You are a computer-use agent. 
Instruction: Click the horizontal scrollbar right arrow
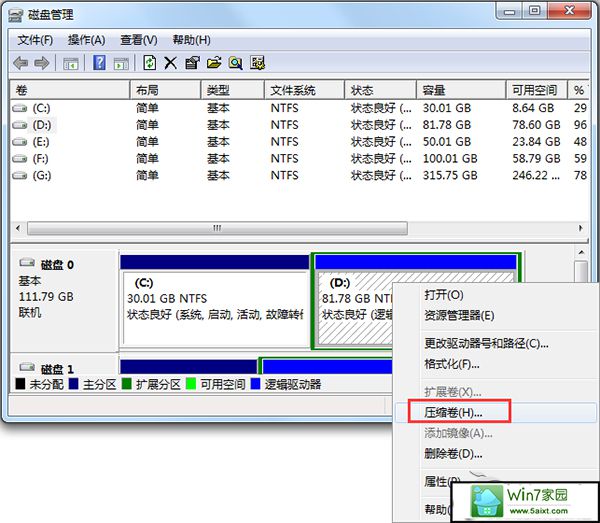pos(580,228)
